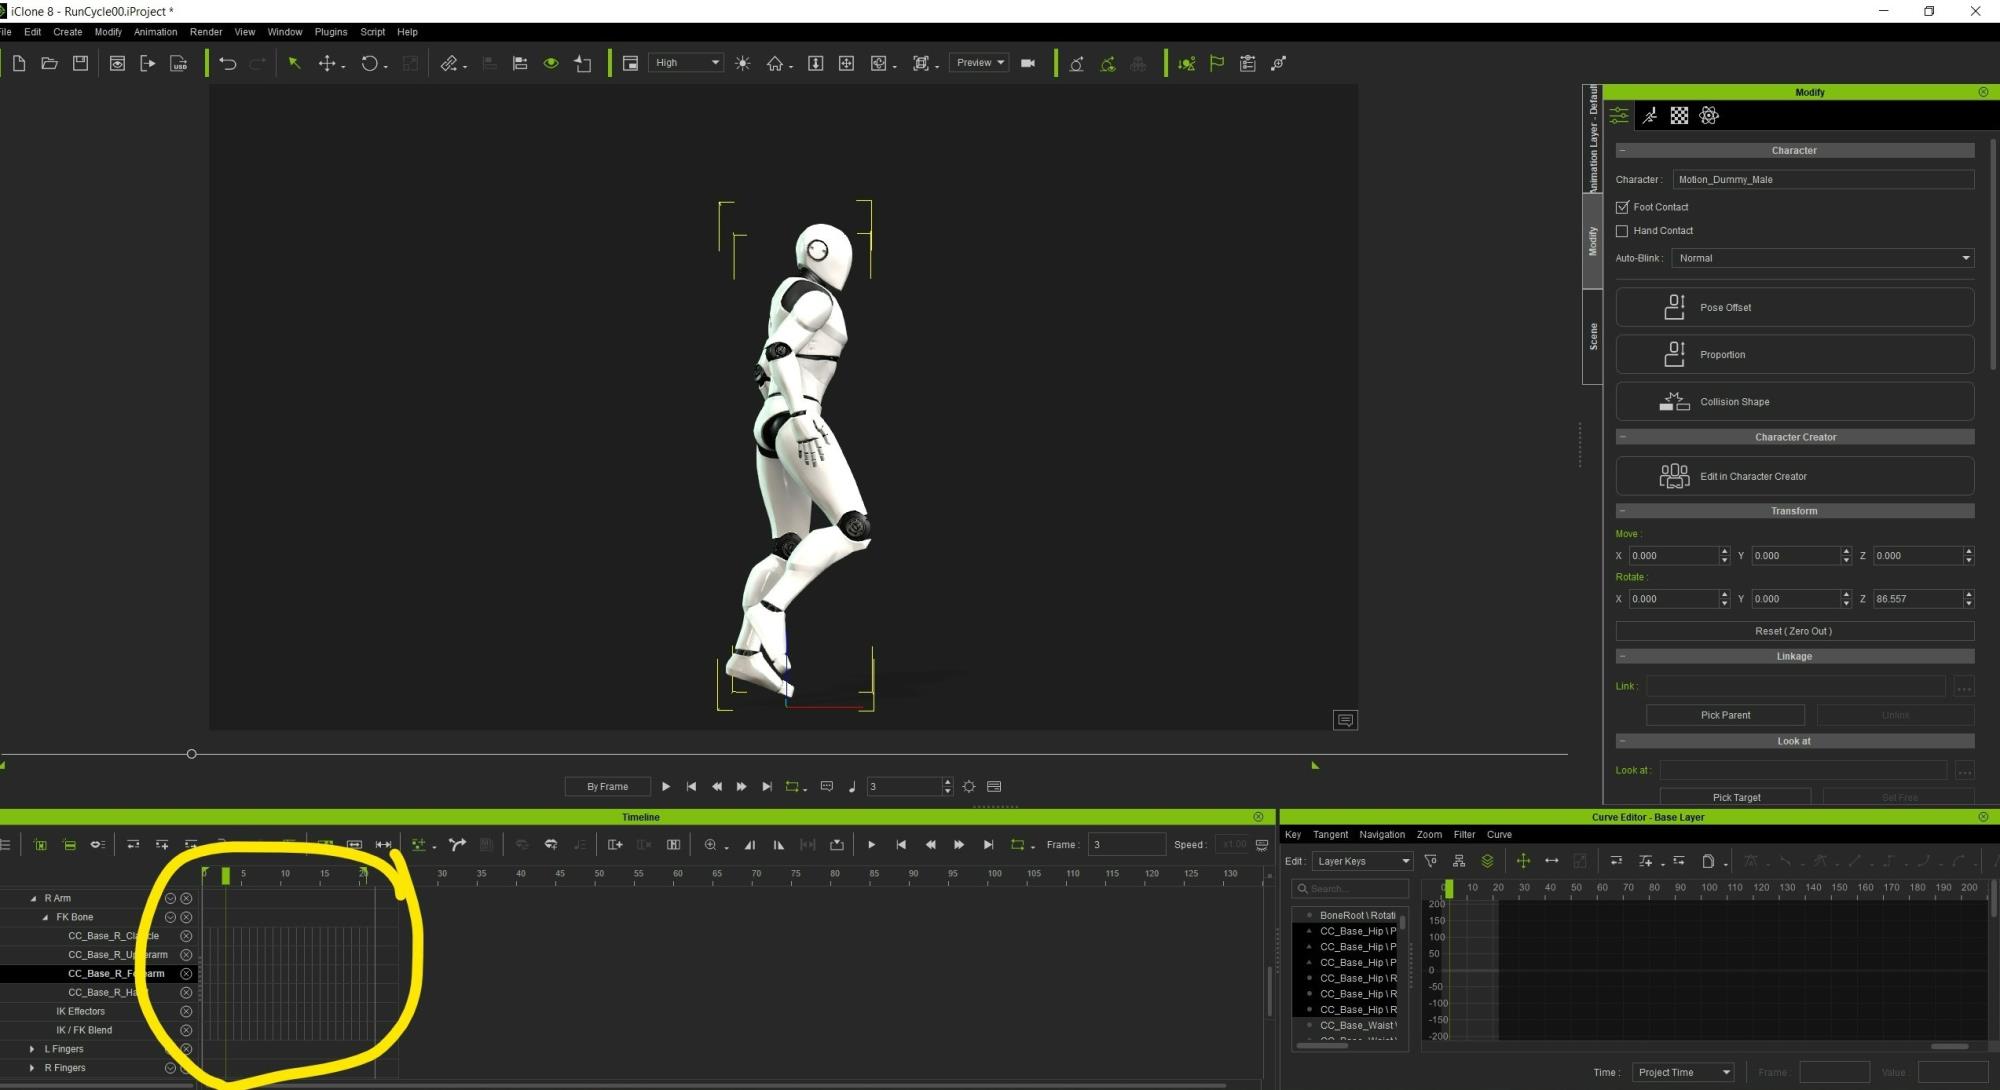This screenshot has width=2000, height=1090.
Task: Open the Modify panel sliders tab icon
Action: coord(1619,115)
